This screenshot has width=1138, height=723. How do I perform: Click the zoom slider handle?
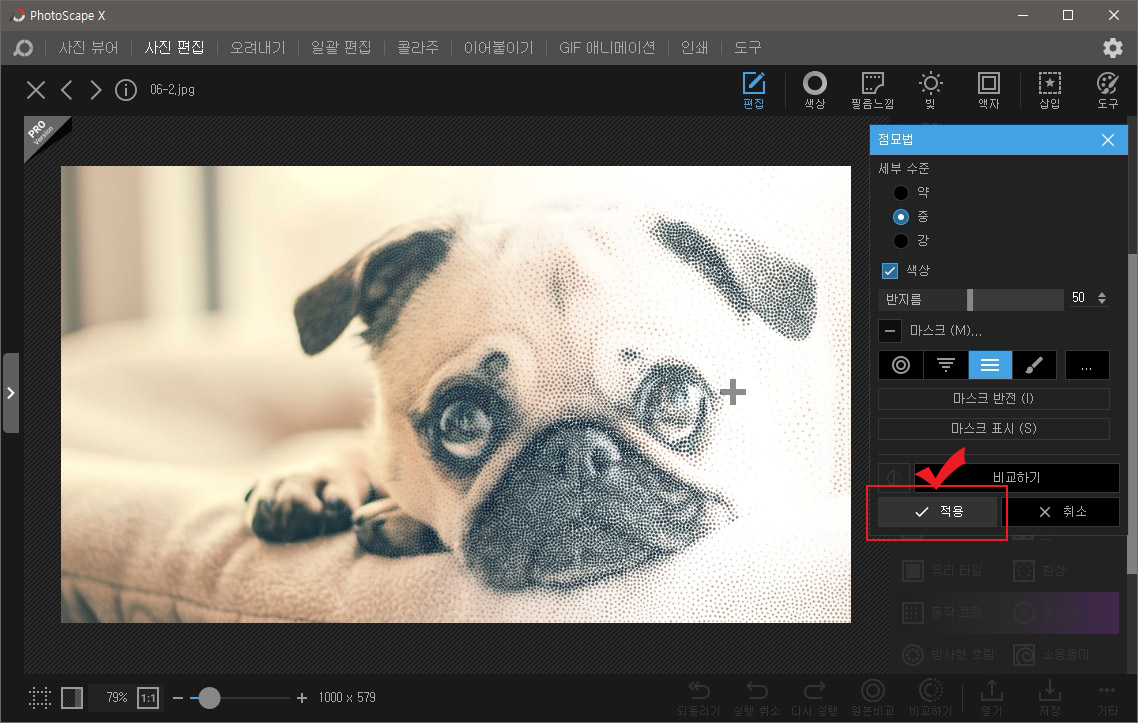[209, 698]
